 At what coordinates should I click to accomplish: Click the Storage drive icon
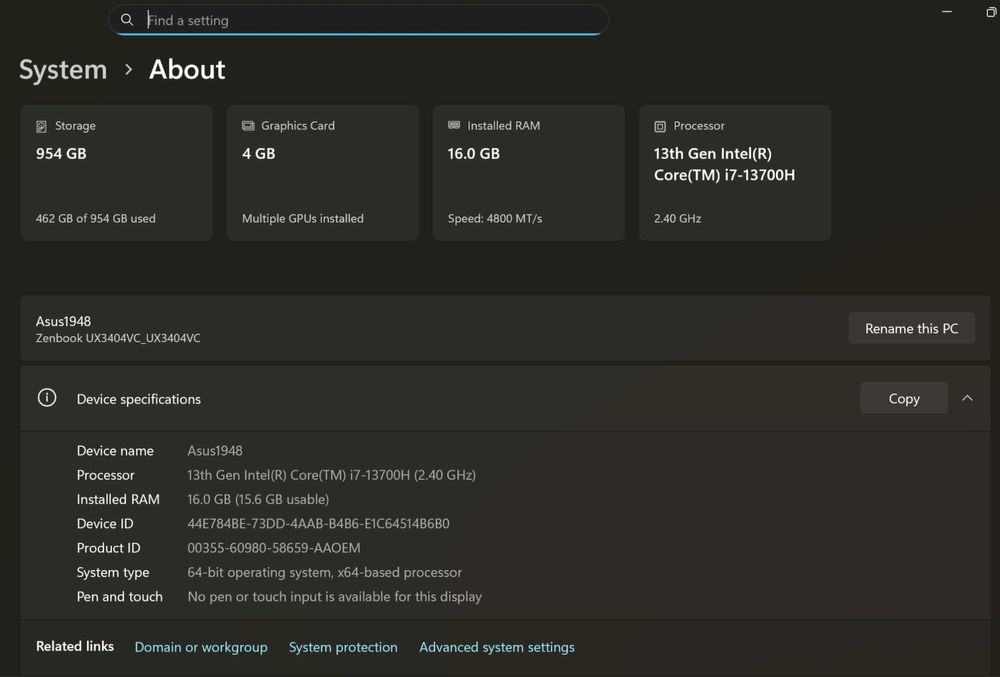click(42, 127)
